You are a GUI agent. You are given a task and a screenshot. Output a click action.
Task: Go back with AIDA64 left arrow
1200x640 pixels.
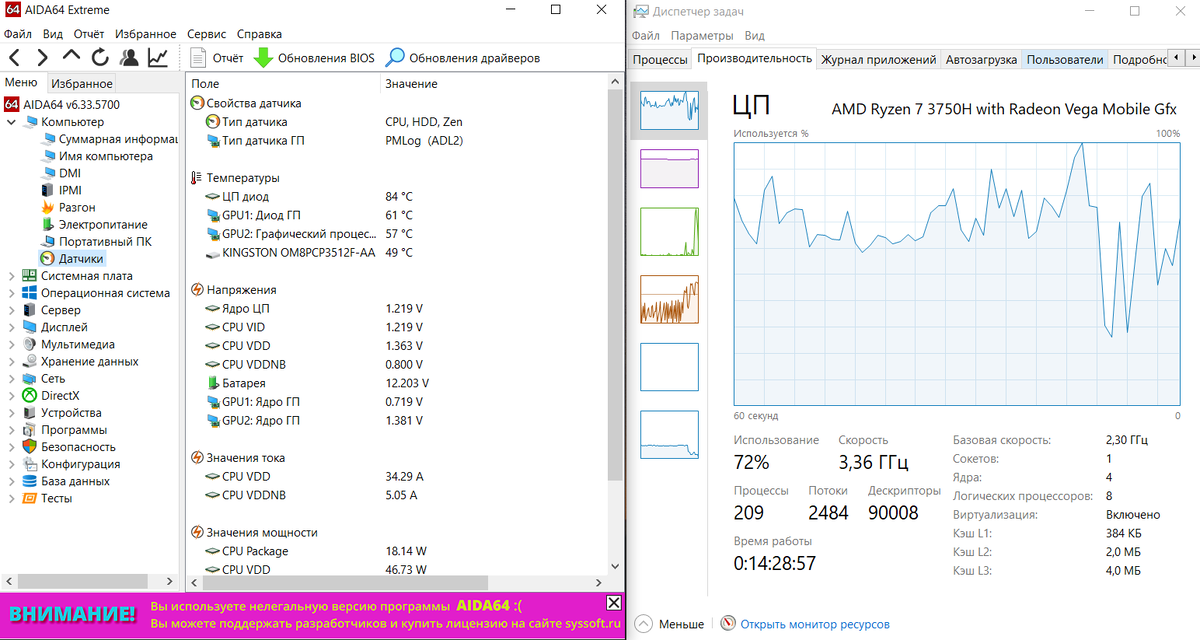coord(14,58)
